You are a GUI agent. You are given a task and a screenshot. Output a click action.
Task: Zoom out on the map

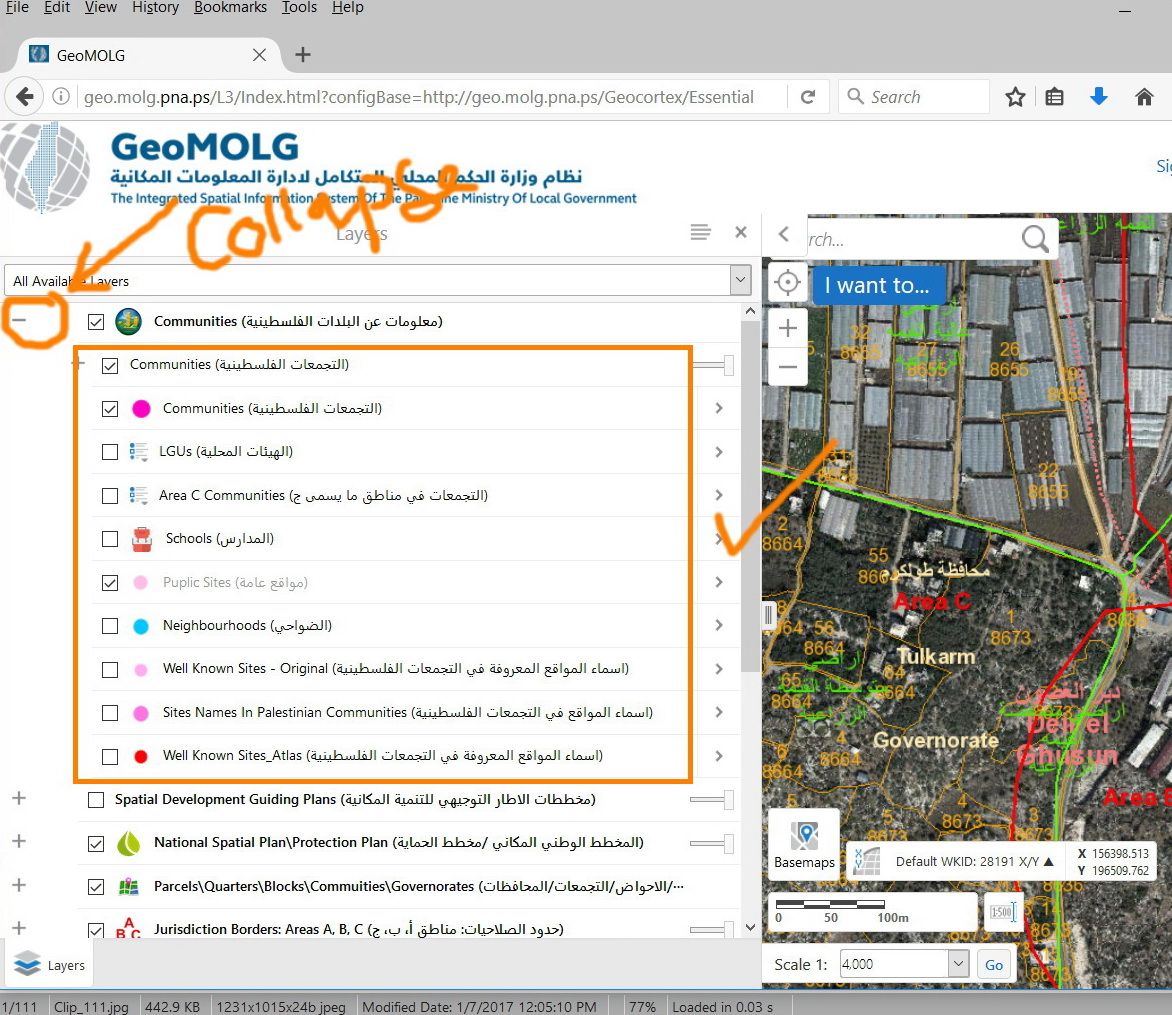(787, 367)
